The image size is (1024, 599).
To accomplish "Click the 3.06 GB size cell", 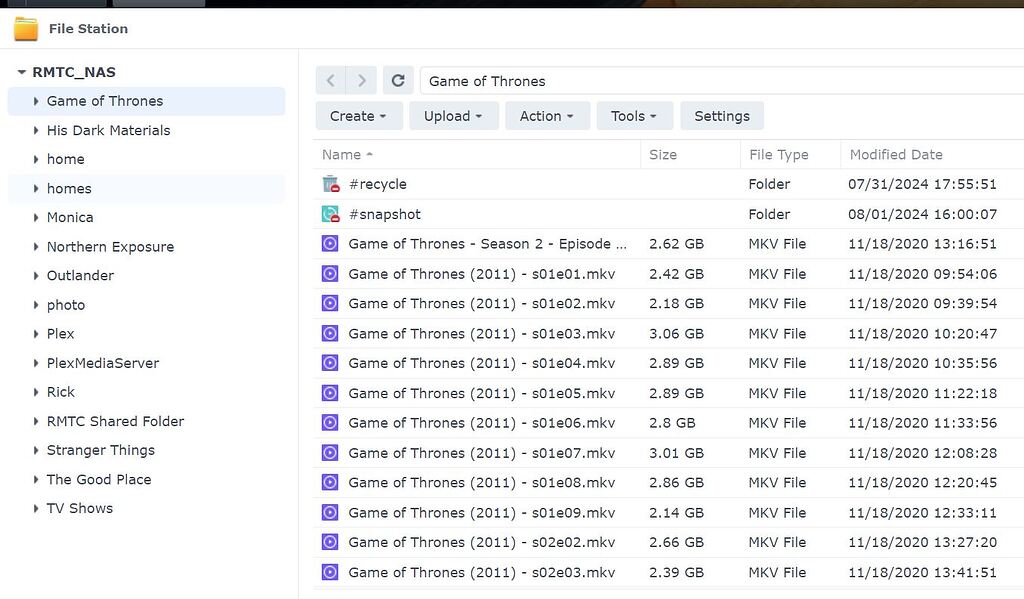I will pos(677,333).
